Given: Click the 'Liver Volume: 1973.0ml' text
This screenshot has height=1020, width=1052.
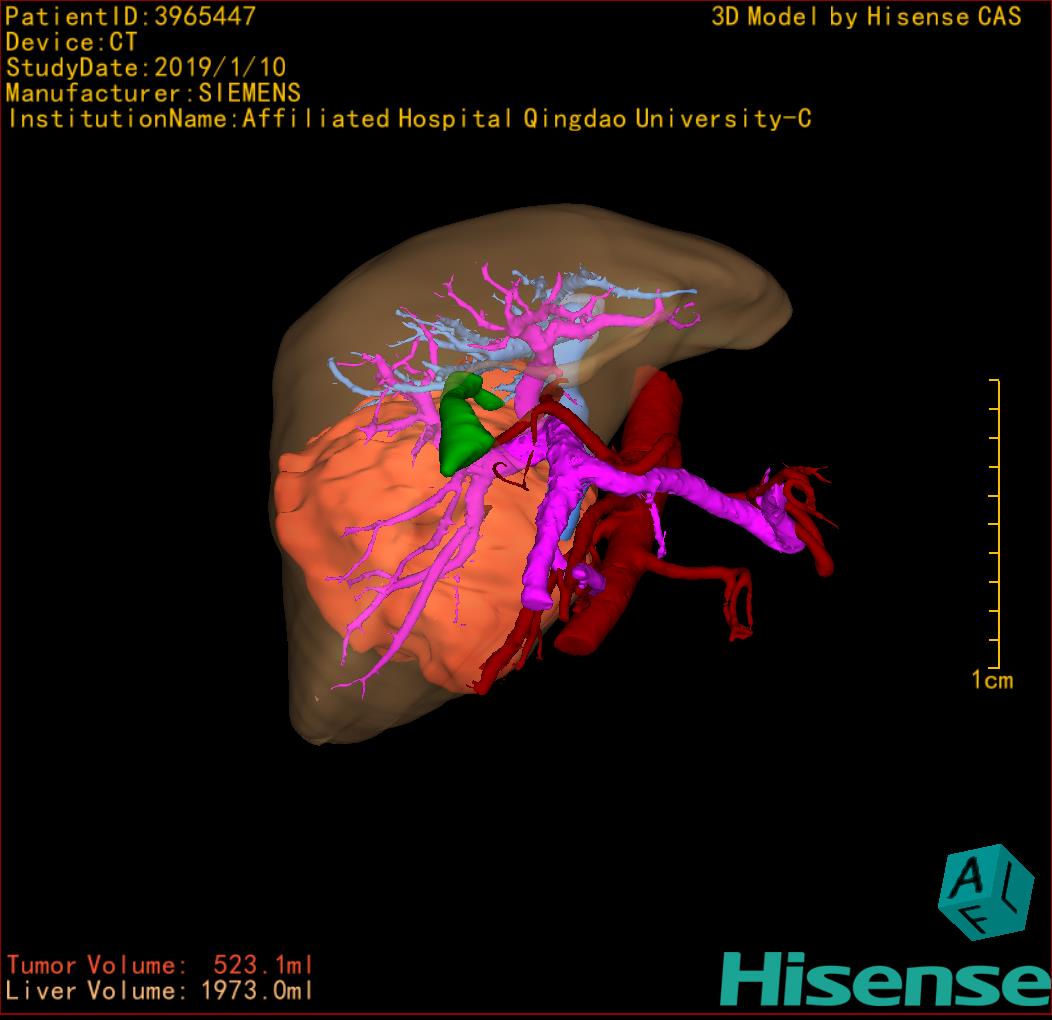Looking at the screenshot, I should pos(159,990).
